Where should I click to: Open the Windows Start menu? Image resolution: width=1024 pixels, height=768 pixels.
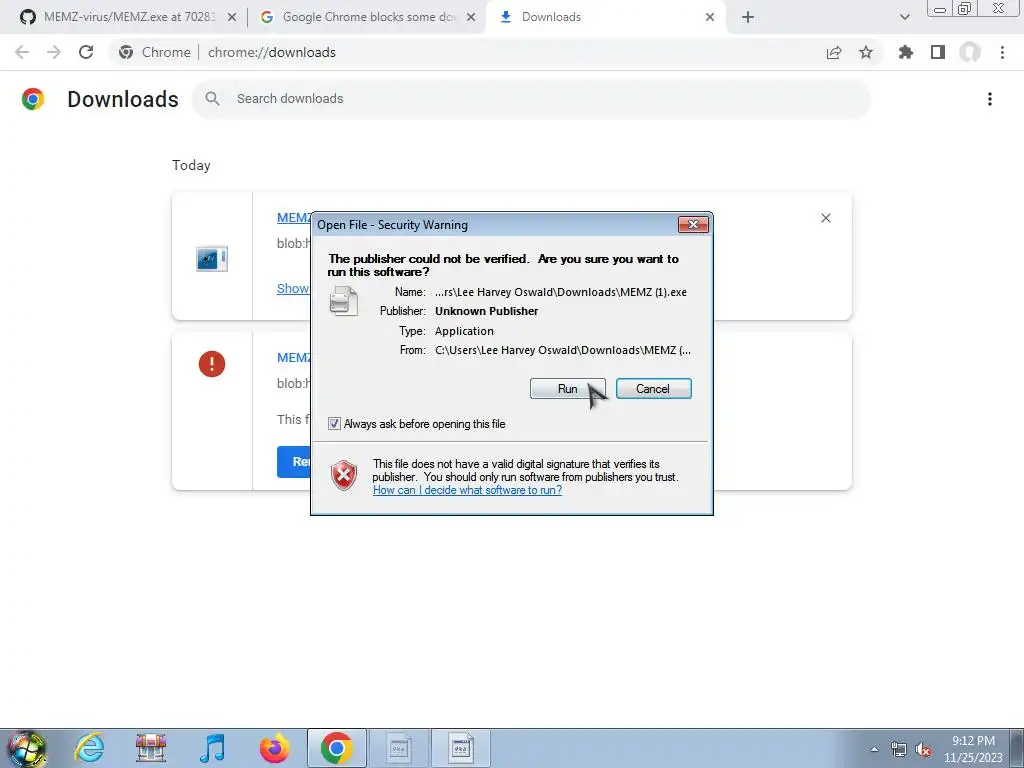click(x=27, y=748)
